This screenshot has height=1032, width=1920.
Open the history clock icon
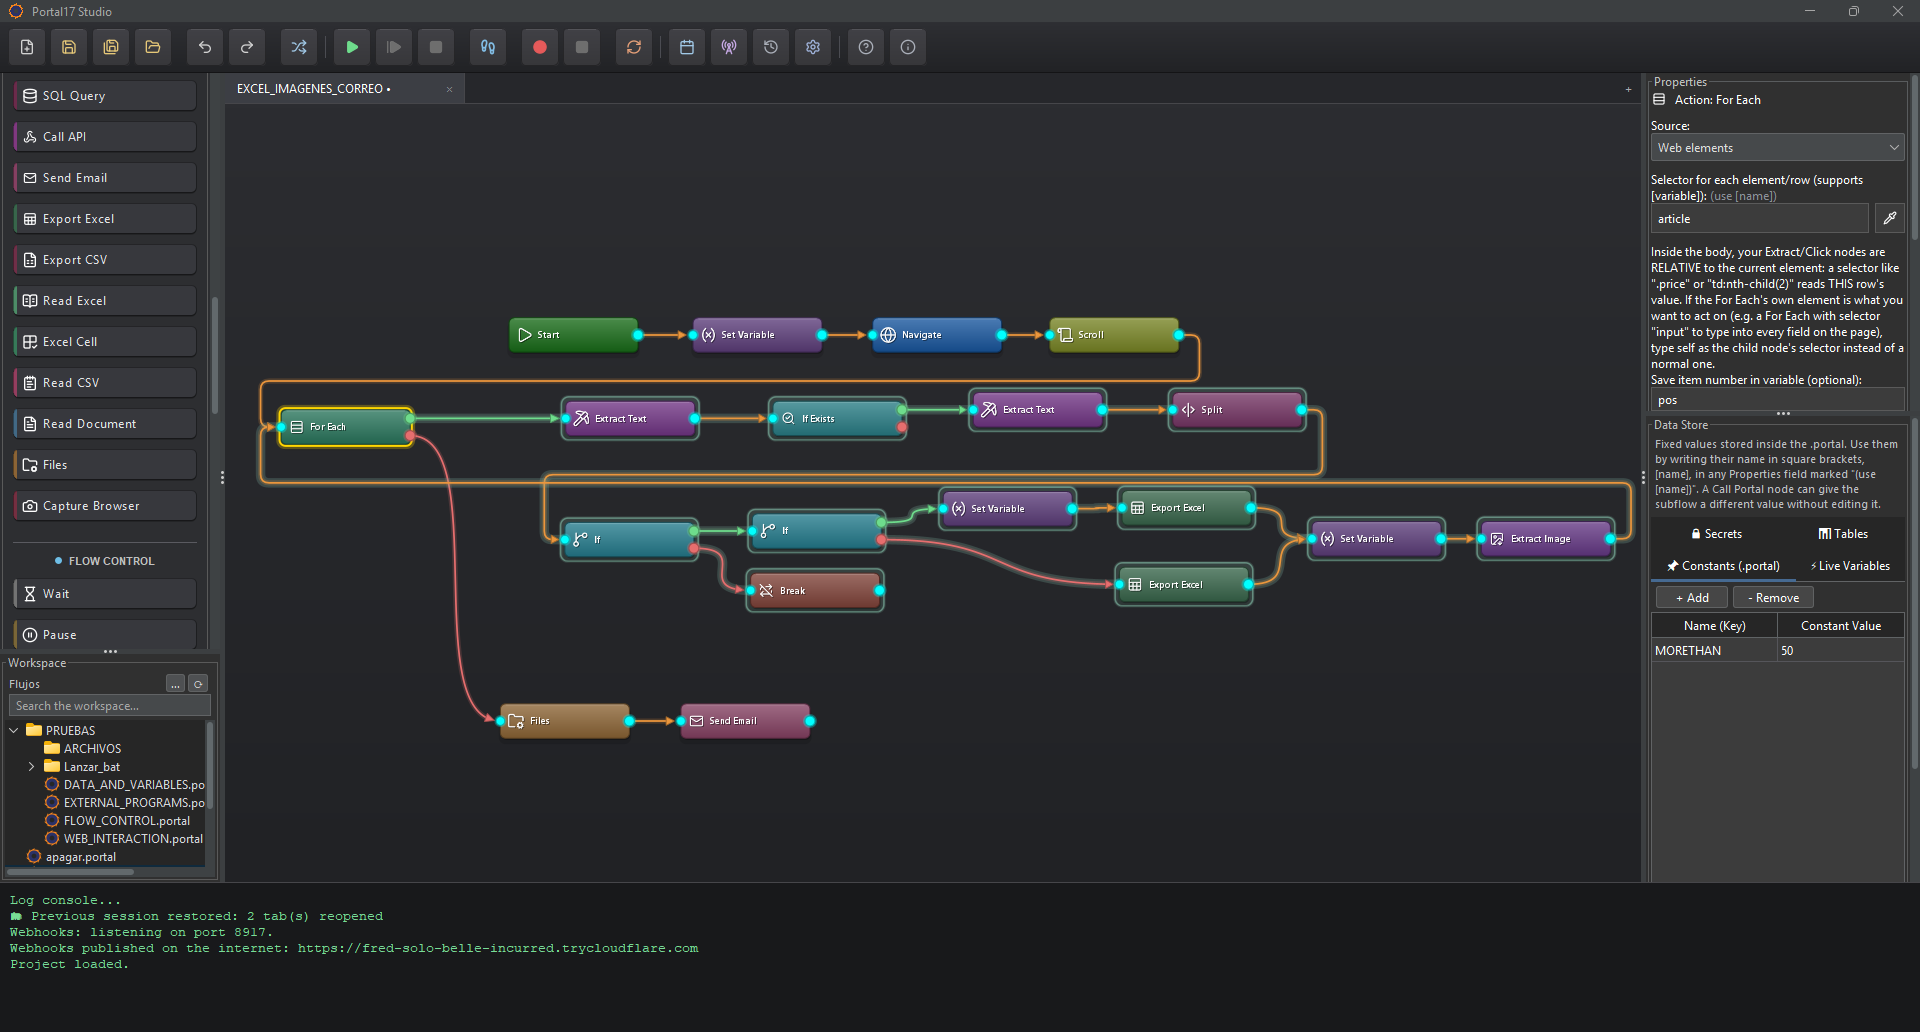[771, 47]
